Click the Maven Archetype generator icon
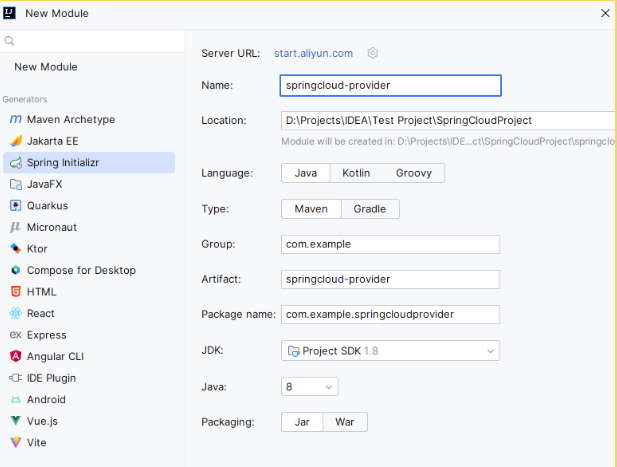This screenshot has width=617, height=467. (16, 120)
